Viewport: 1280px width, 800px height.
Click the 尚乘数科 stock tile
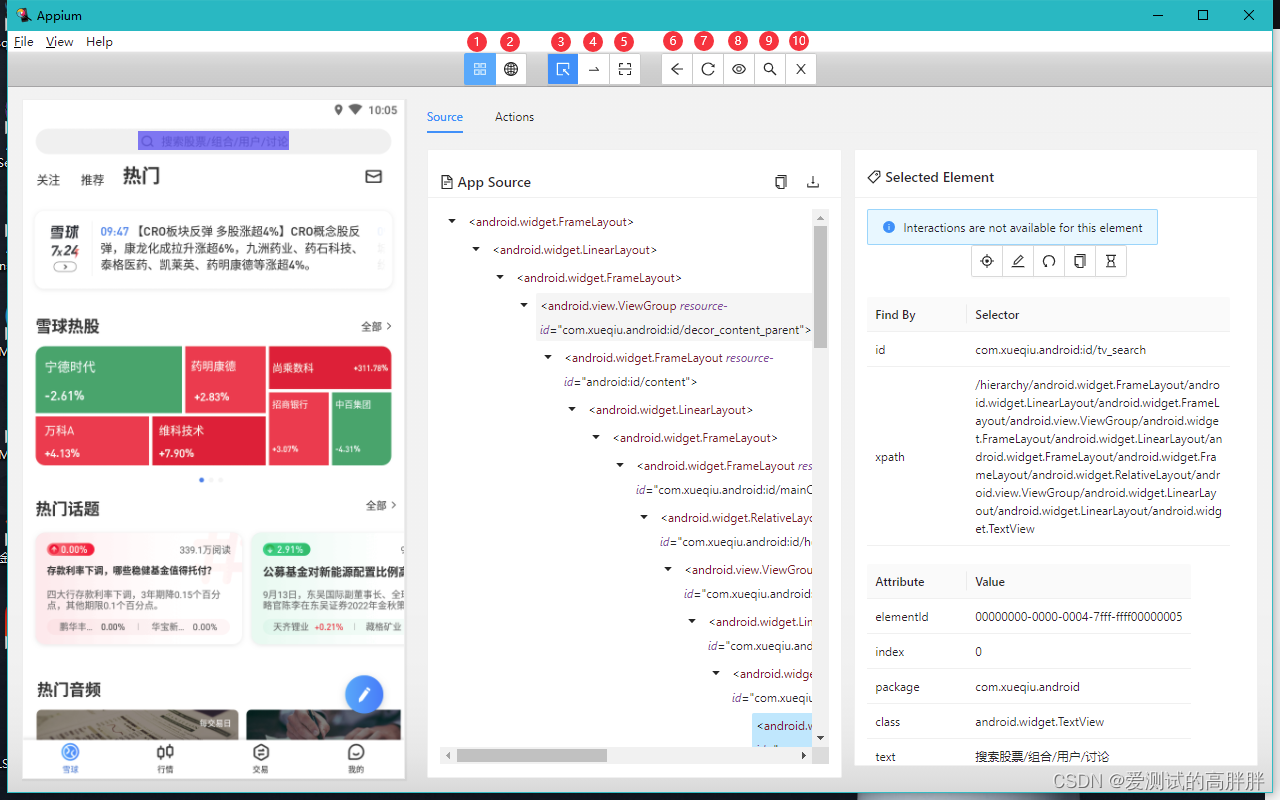coord(330,368)
